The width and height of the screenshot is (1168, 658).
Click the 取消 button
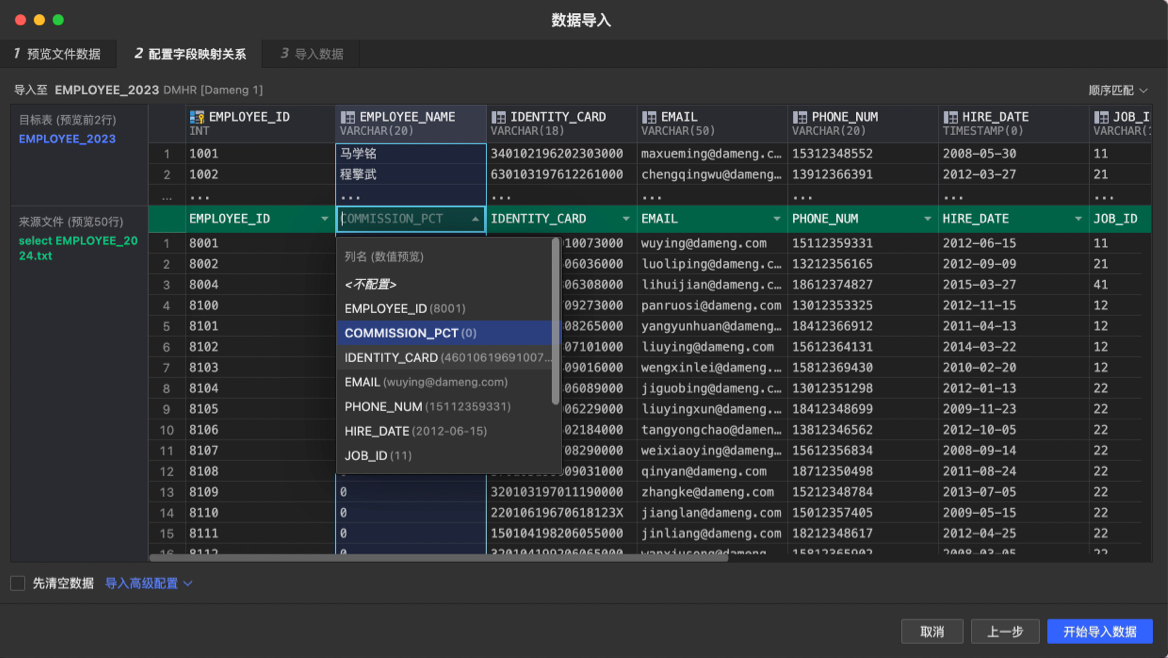click(931, 631)
